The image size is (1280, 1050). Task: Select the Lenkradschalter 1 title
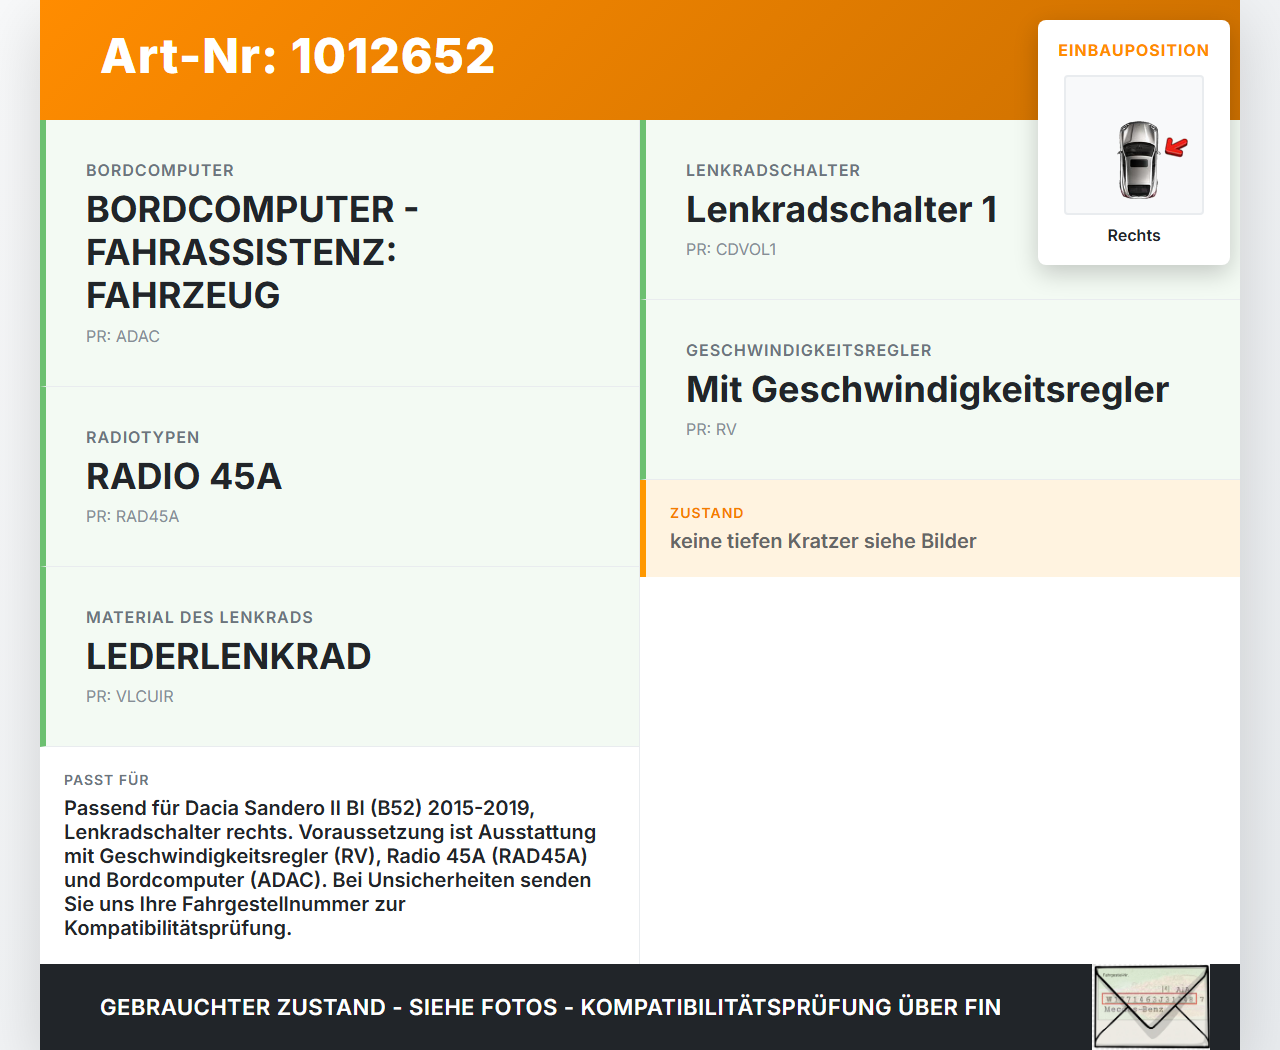pyautogui.click(x=842, y=210)
